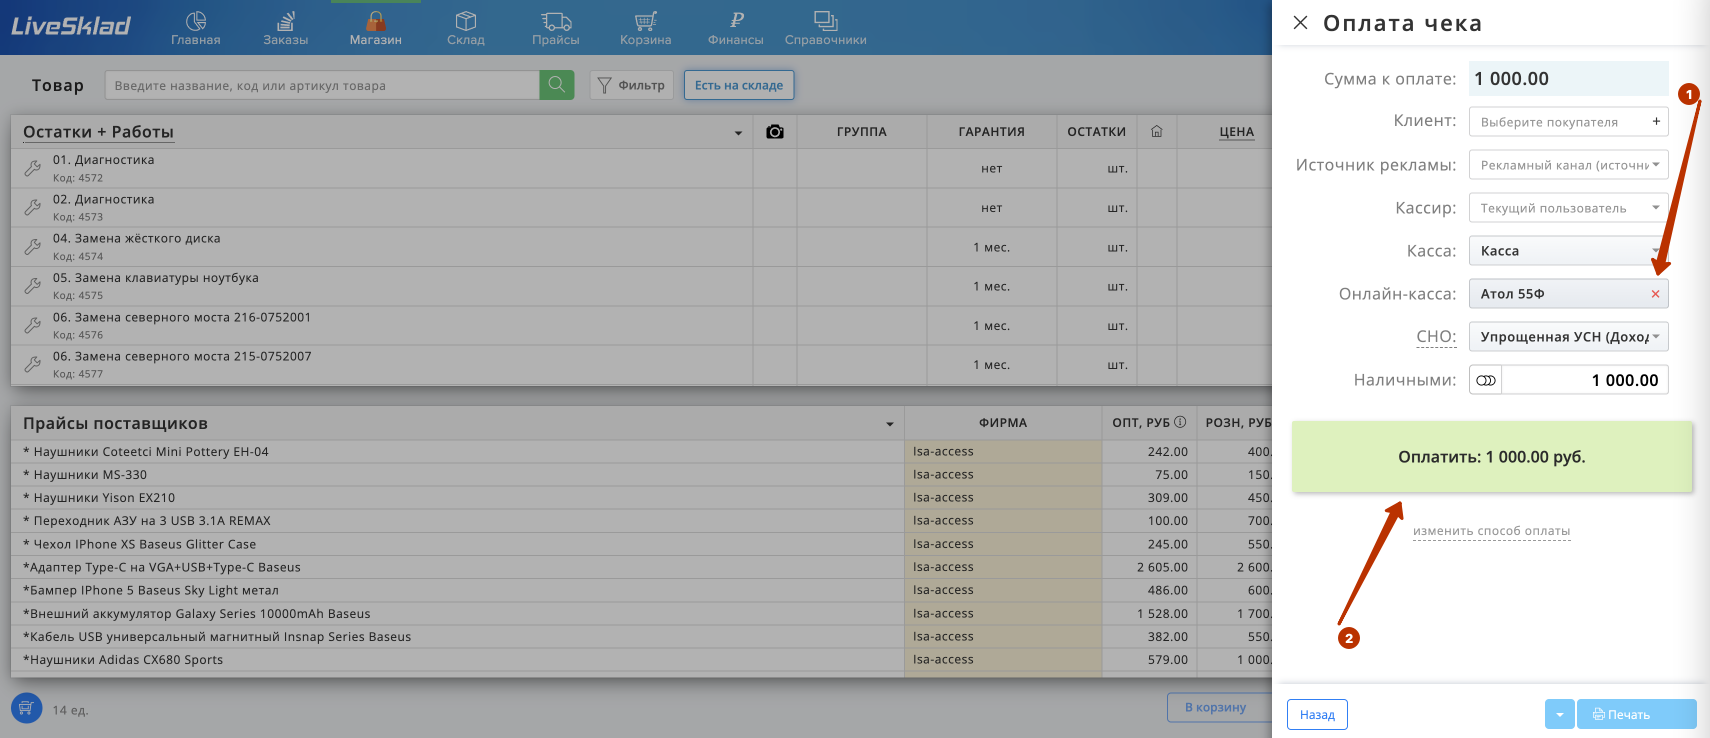
Task: Click the Наличными amount field
Action: [1585, 380]
